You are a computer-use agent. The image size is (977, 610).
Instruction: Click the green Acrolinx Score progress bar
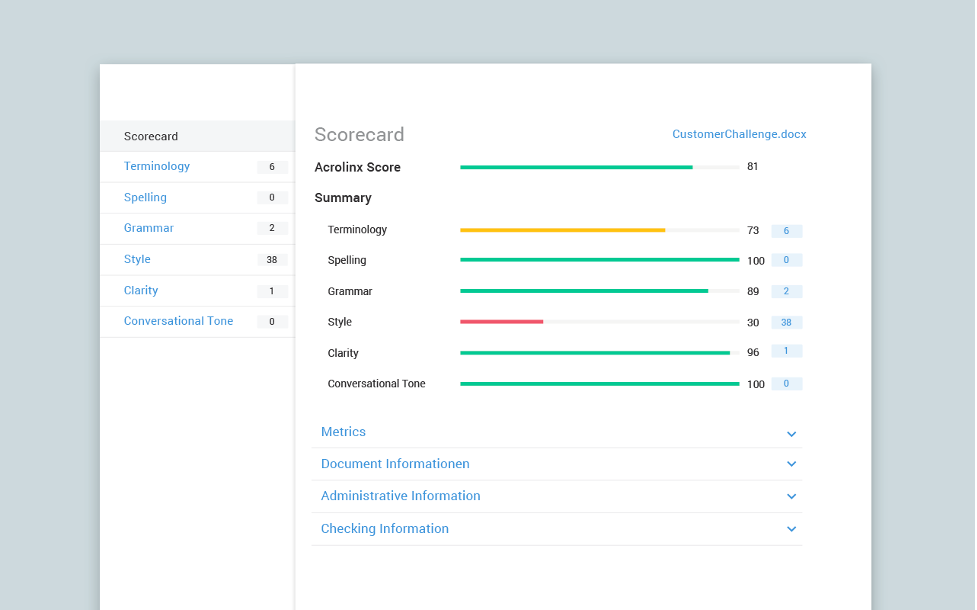click(576, 167)
